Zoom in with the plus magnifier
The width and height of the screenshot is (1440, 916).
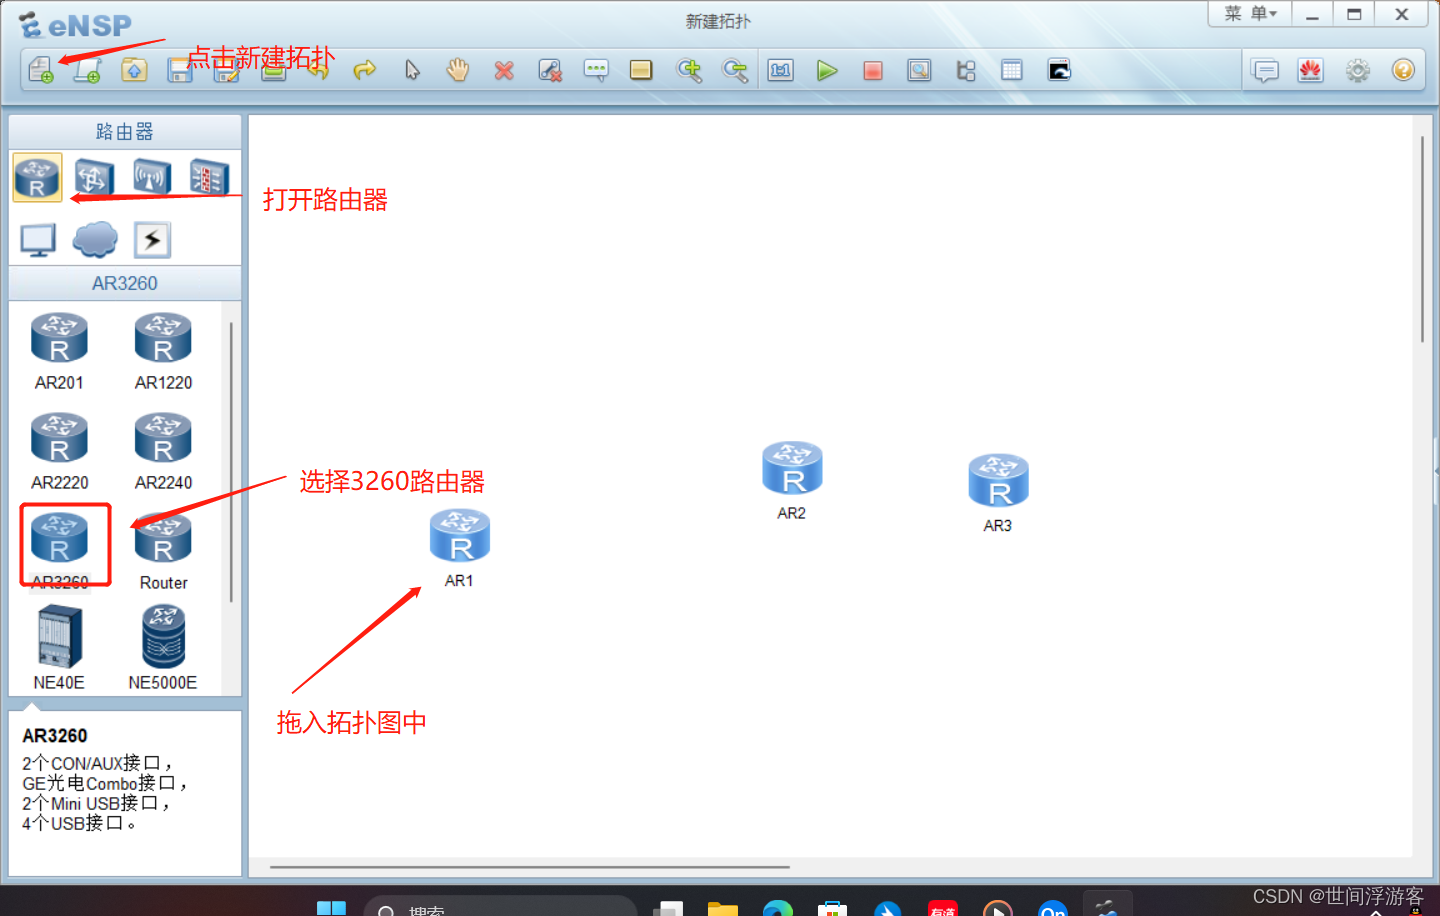pos(689,70)
